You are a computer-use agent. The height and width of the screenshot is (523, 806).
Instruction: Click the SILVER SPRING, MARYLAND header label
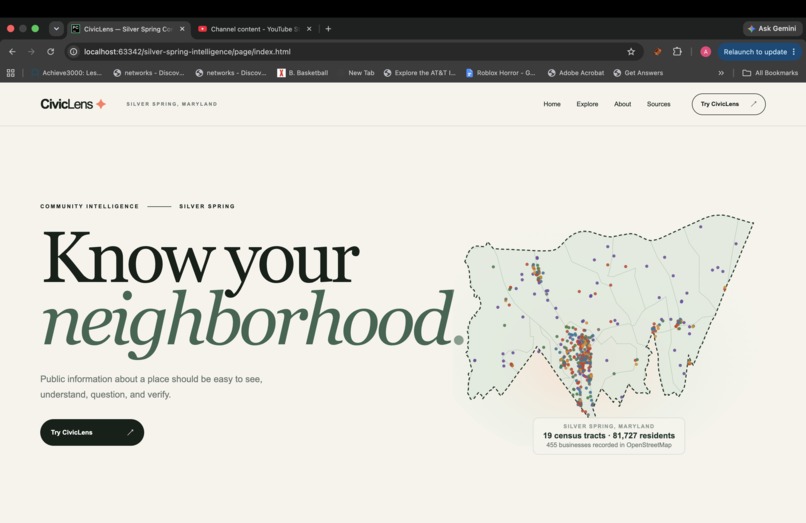(x=172, y=104)
